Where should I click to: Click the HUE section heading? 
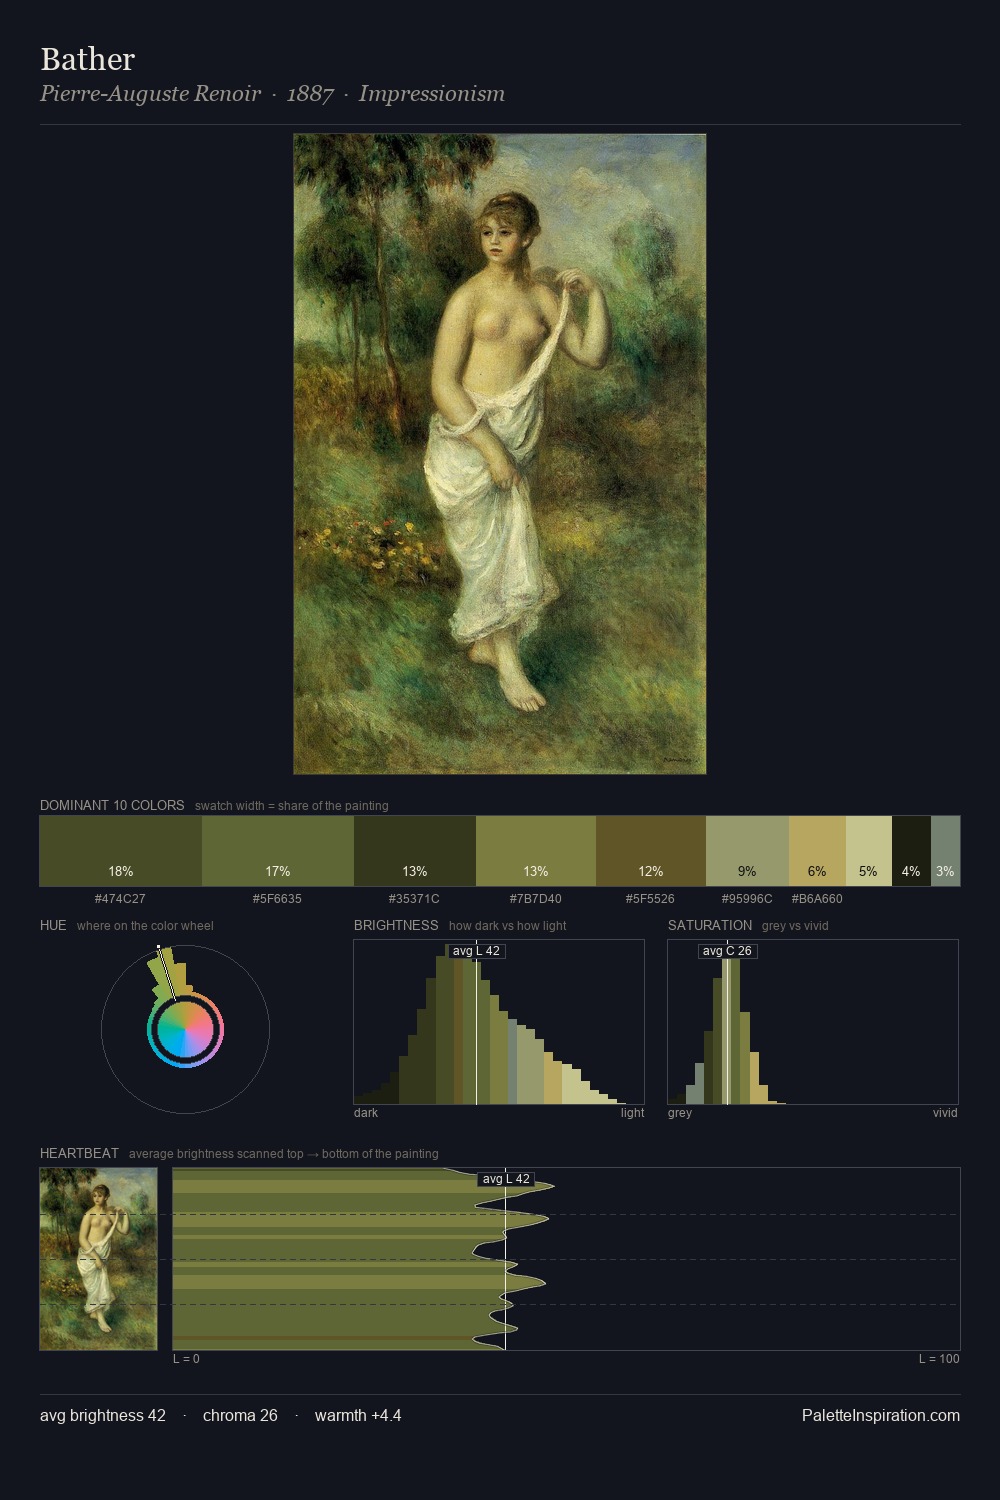(x=53, y=926)
